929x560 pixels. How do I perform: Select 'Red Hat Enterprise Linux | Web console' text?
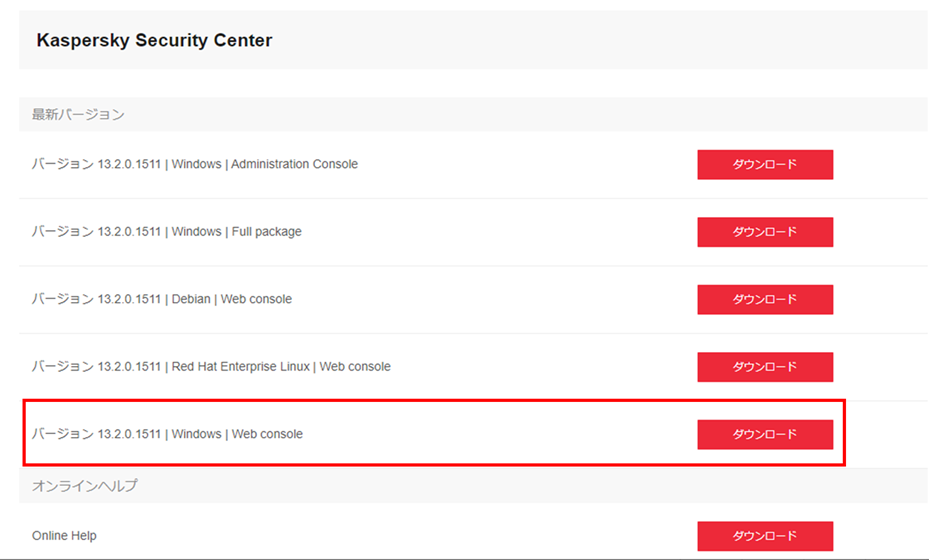(x=281, y=367)
